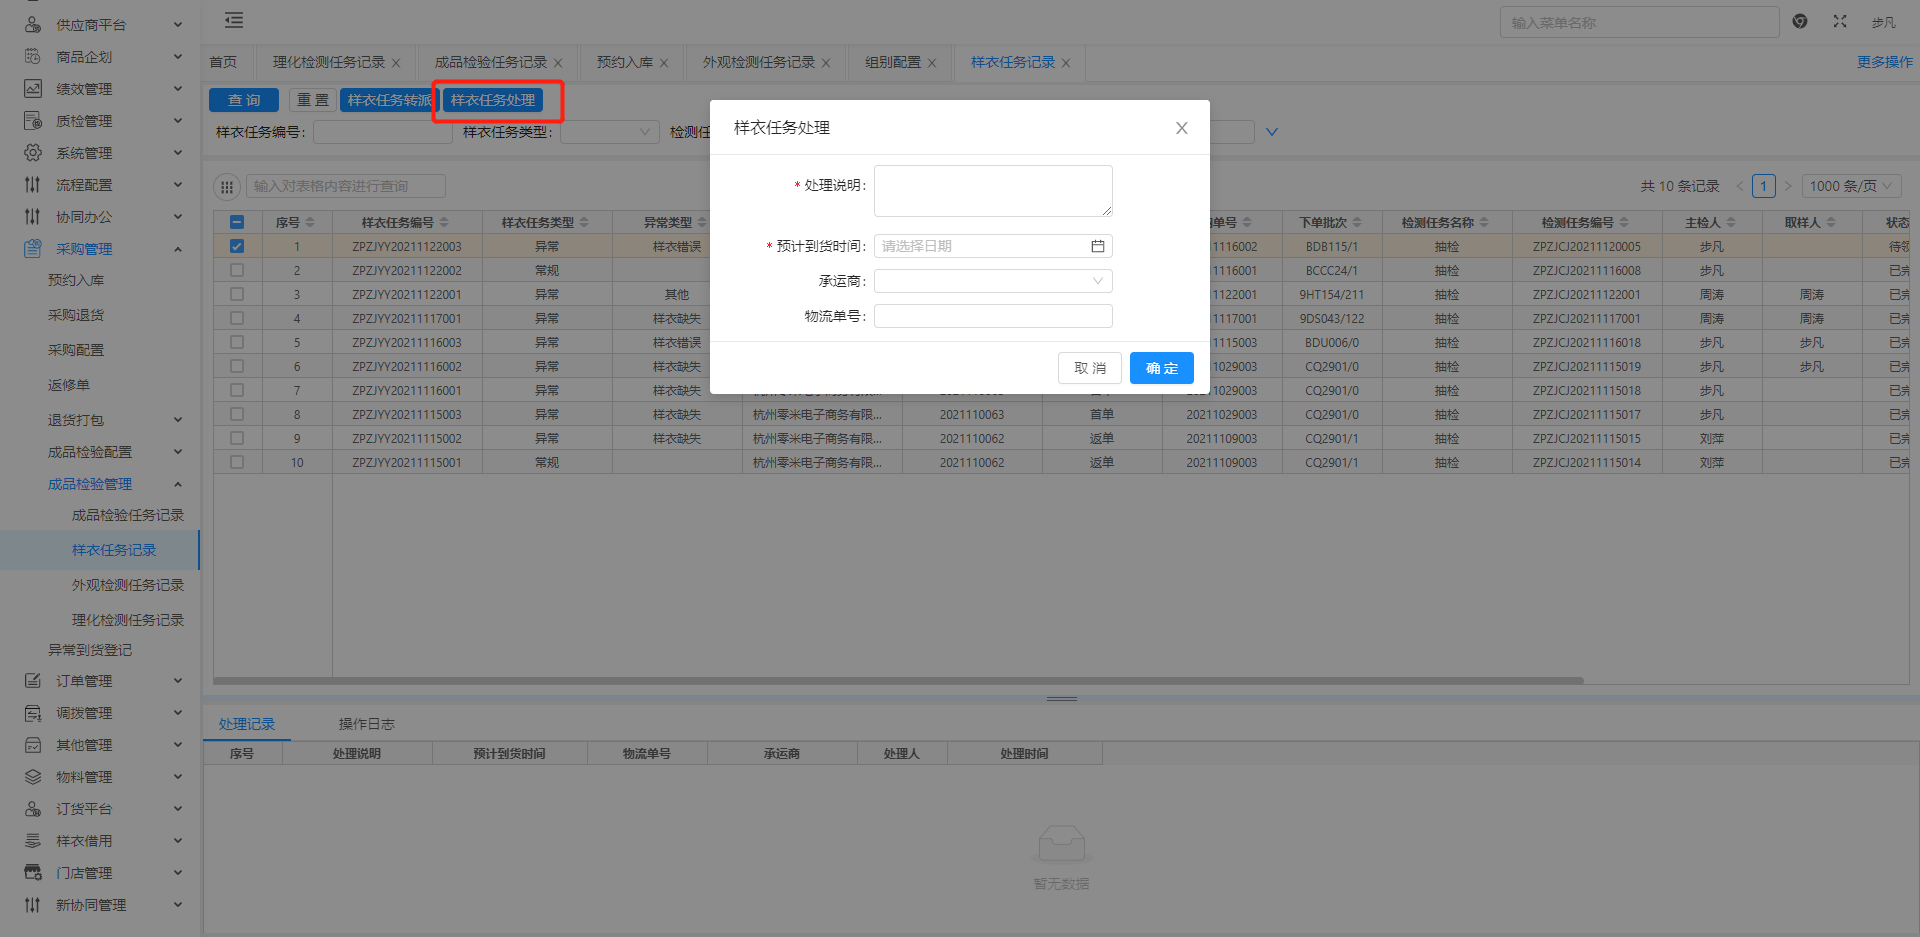Image resolution: width=1920 pixels, height=937 pixels.
Task: Open the 1000 条/页 page size dropdown
Action: [x=1851, y=186]
